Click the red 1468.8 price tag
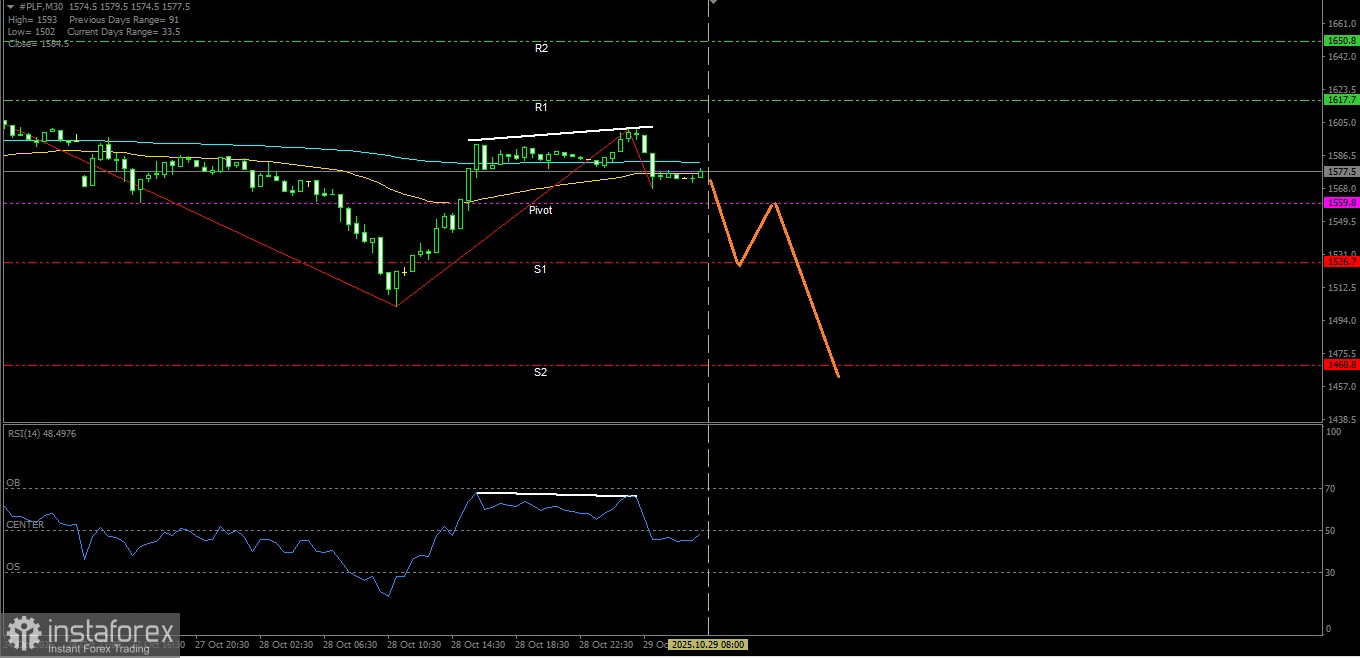The image size is (1360, 658). pyautogui.click(x=1340, y=365)
